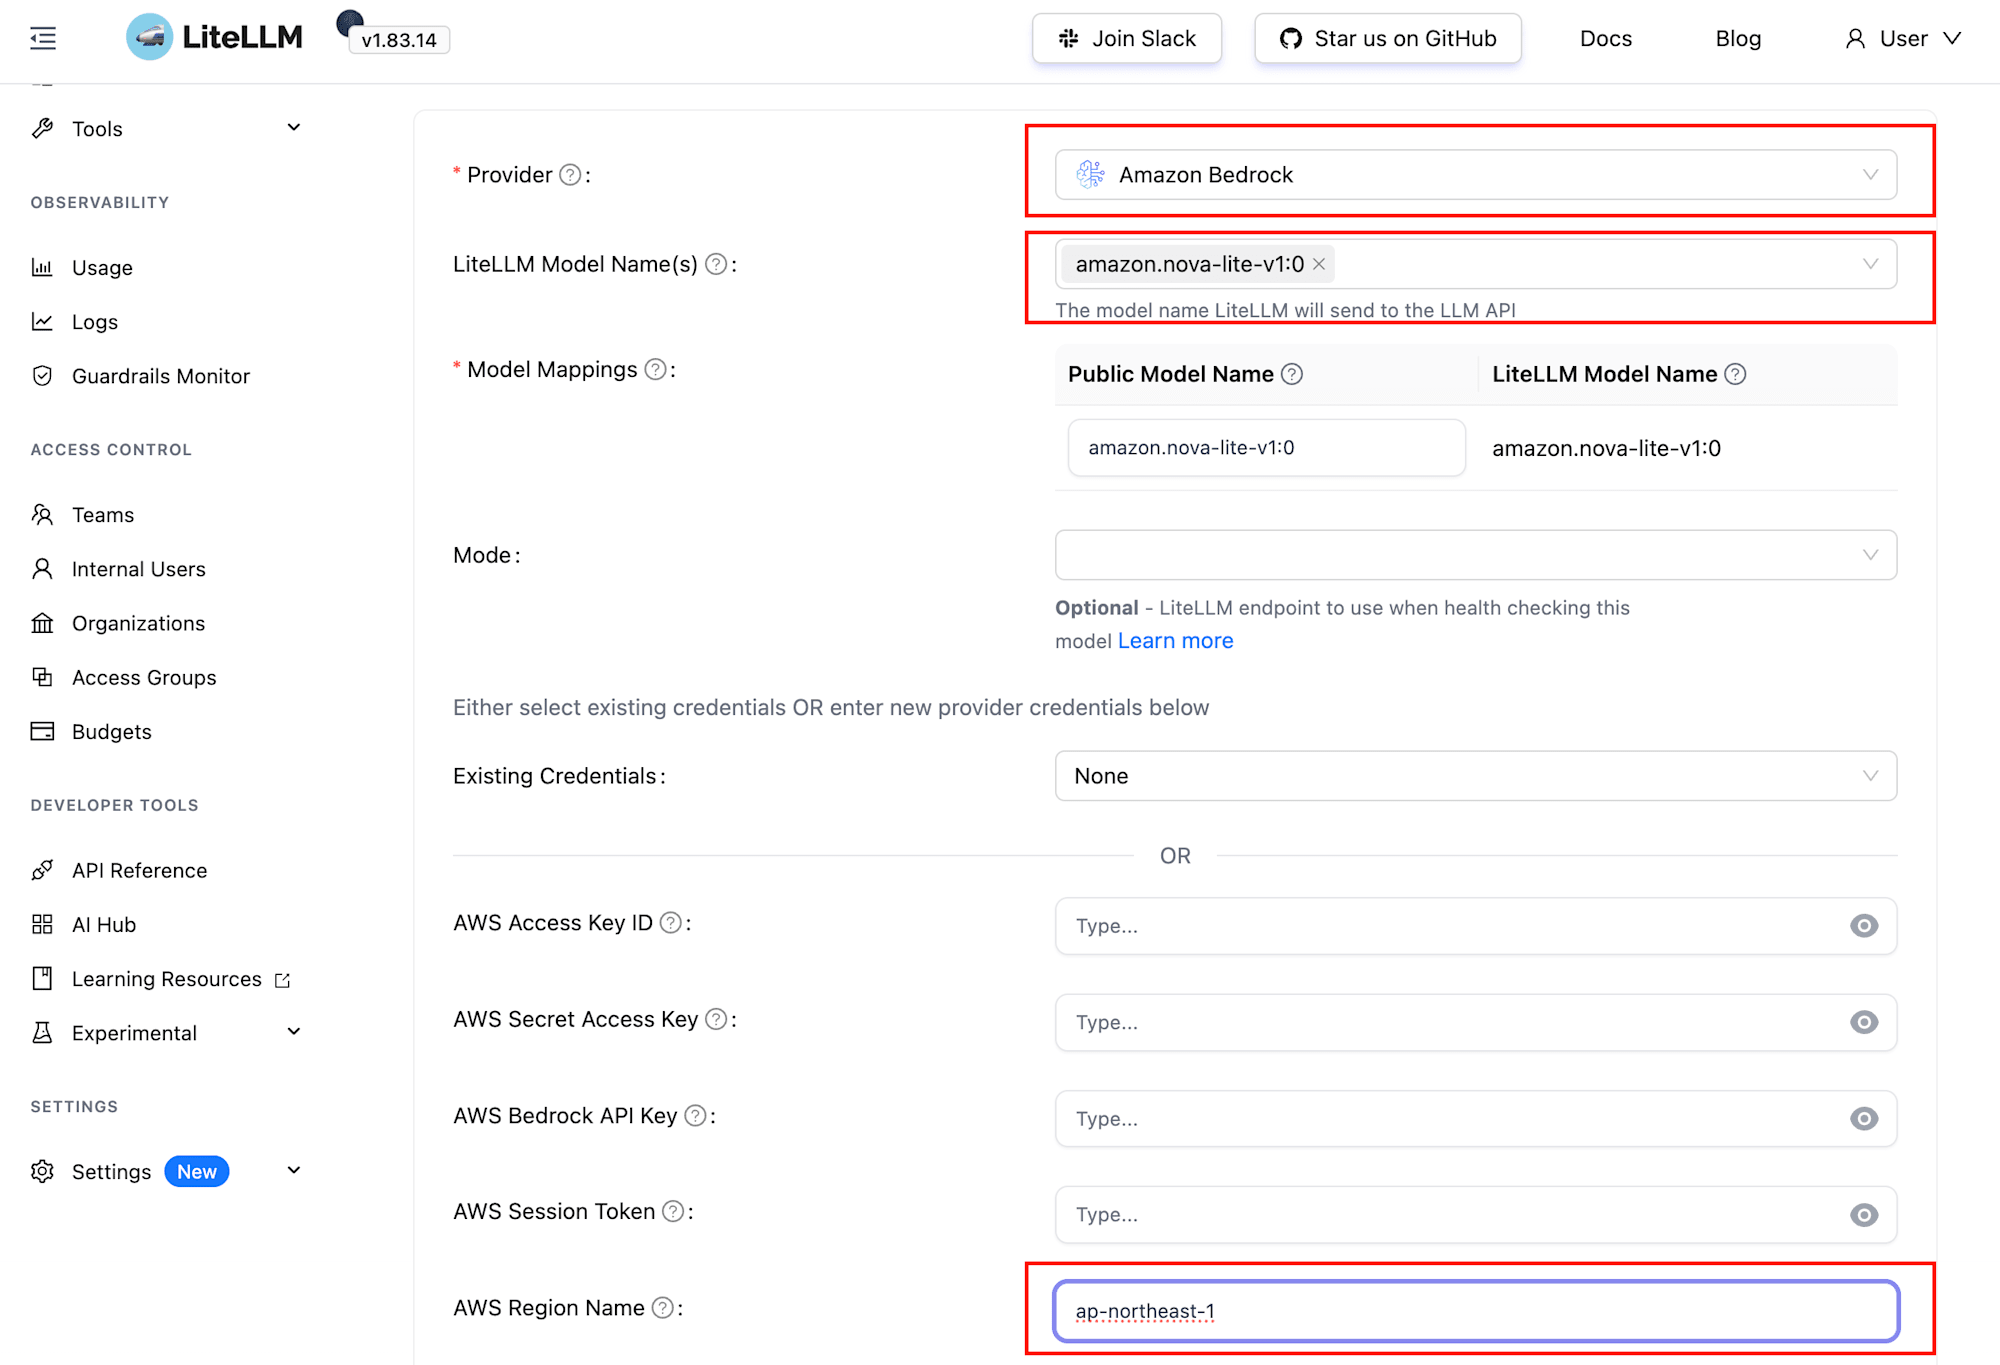
Task: Click the API Reference plug icon
Action: [x=42, y=870]
